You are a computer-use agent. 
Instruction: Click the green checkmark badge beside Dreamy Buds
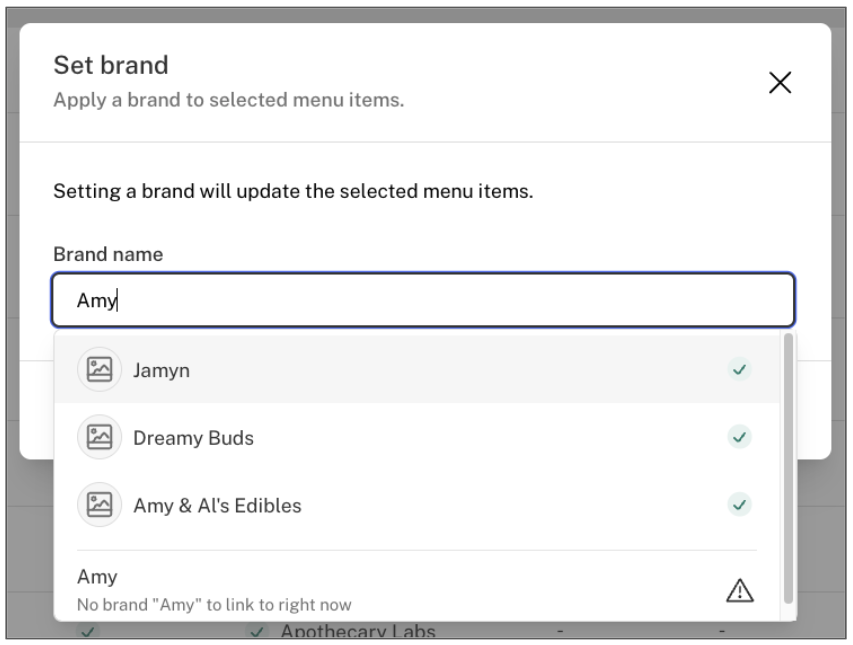tap(739, 437)
